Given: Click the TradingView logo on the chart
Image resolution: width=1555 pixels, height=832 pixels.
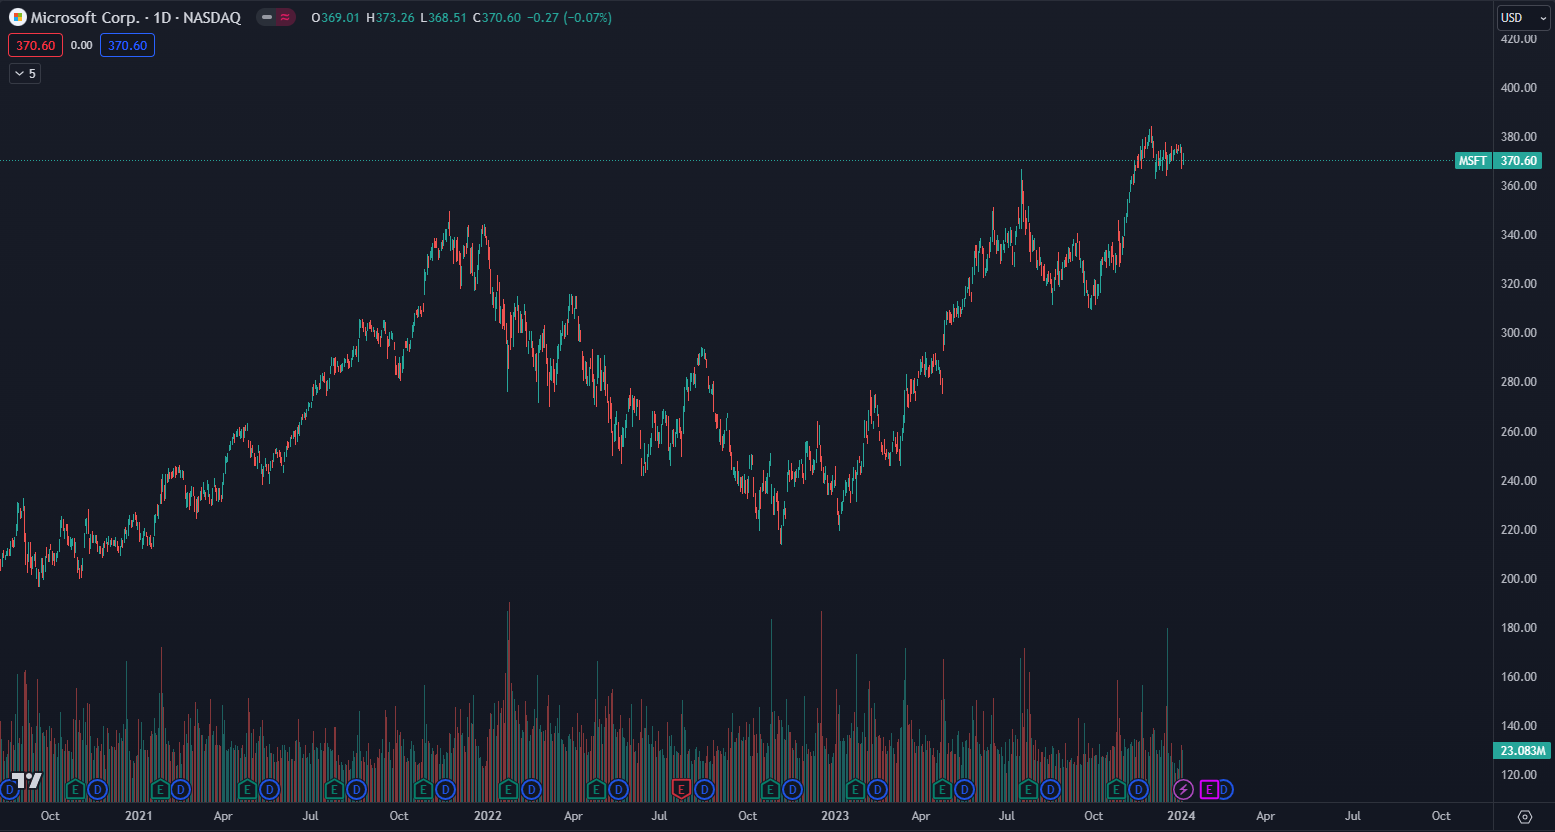Looking at the screenshot, I should click(x=28, y=780).
